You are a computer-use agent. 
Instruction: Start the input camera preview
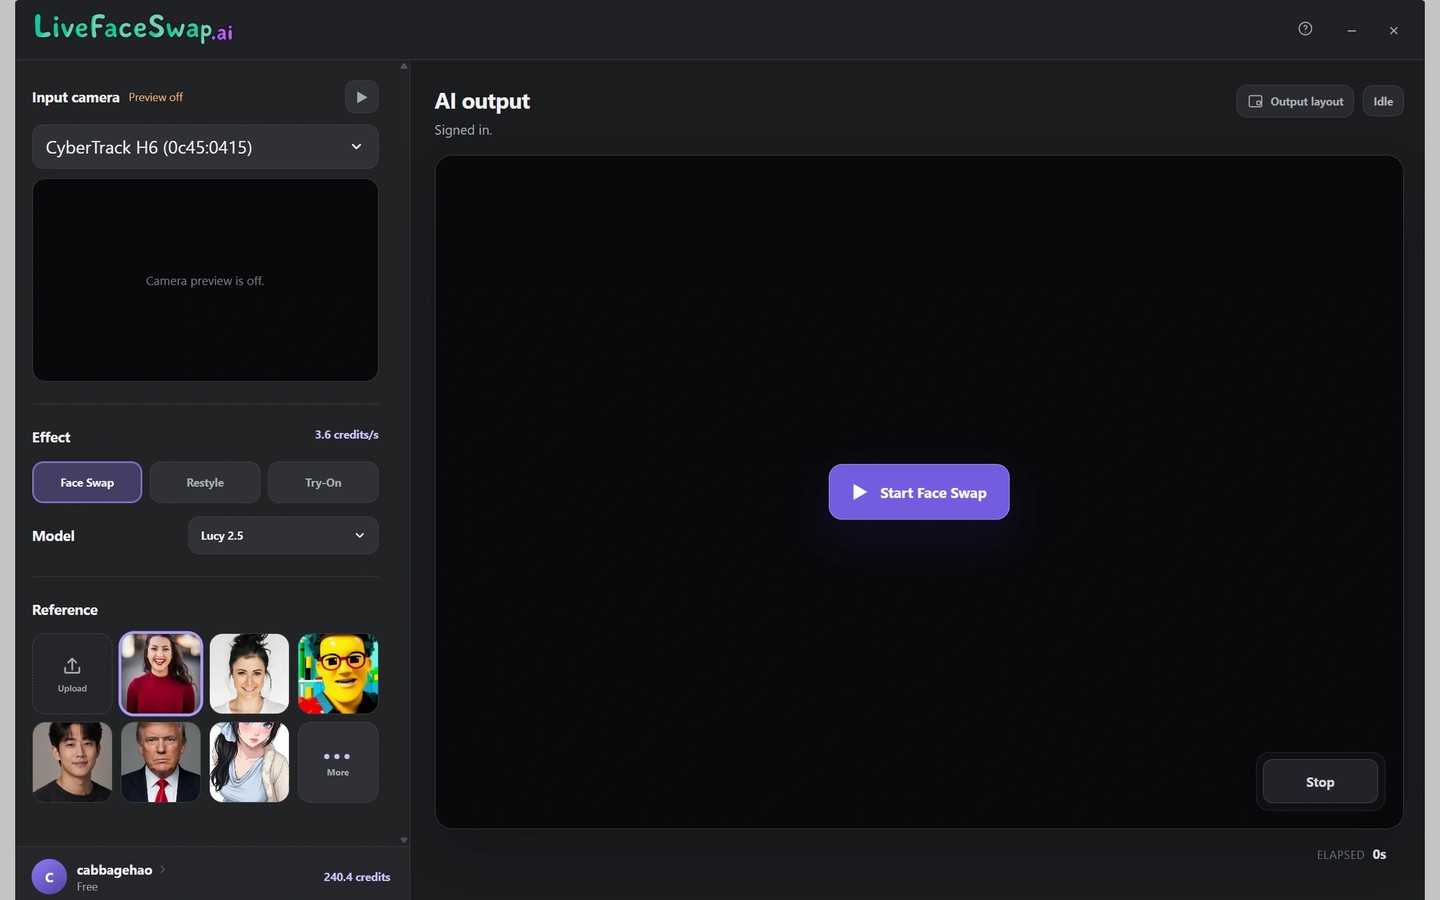click(x=361, y=97)
